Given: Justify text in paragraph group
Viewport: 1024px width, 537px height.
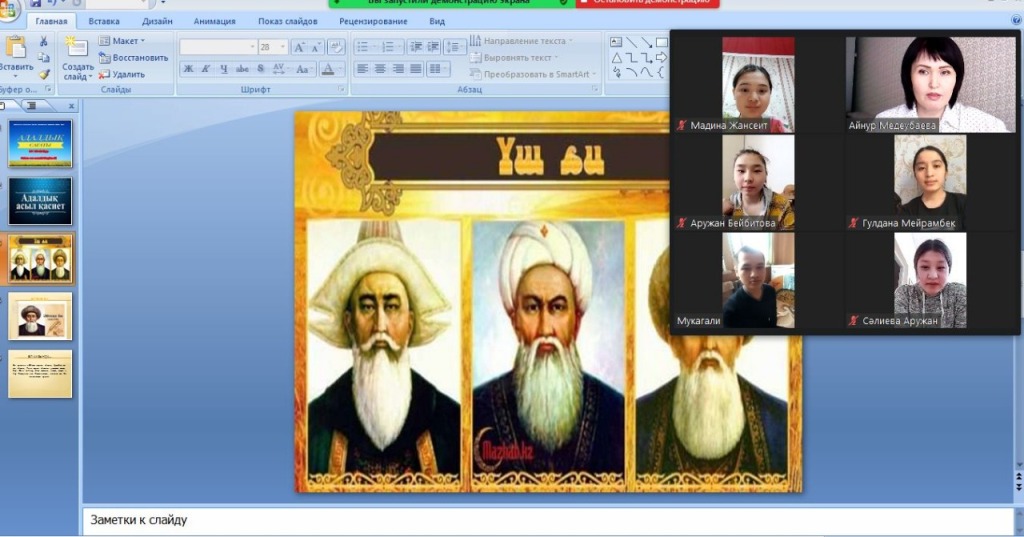Looking at the screenshot, I should click(415, 69).
